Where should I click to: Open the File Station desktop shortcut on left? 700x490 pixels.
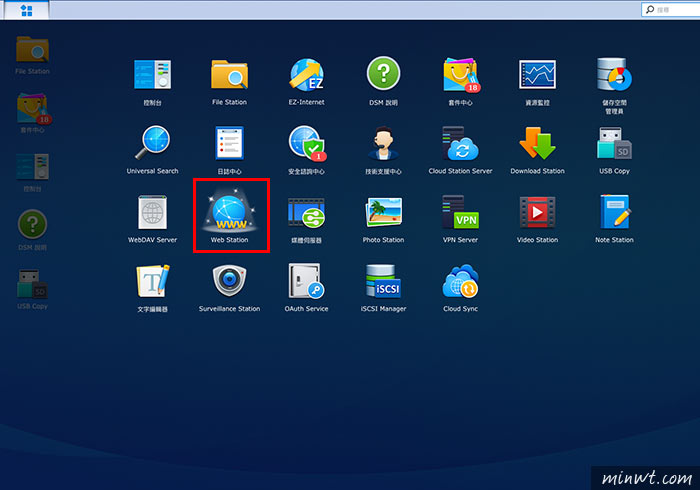click(32, 55)
